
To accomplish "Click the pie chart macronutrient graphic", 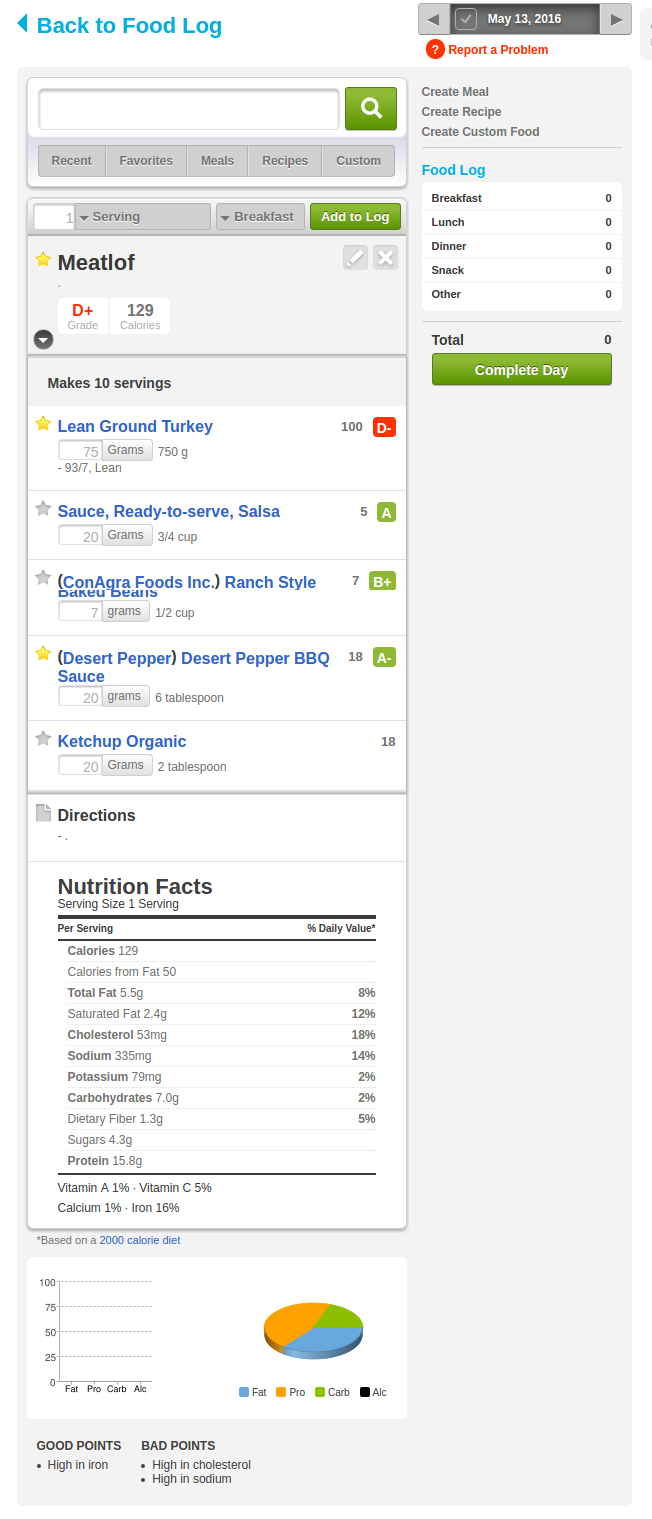I will [x=313, y=1330].
